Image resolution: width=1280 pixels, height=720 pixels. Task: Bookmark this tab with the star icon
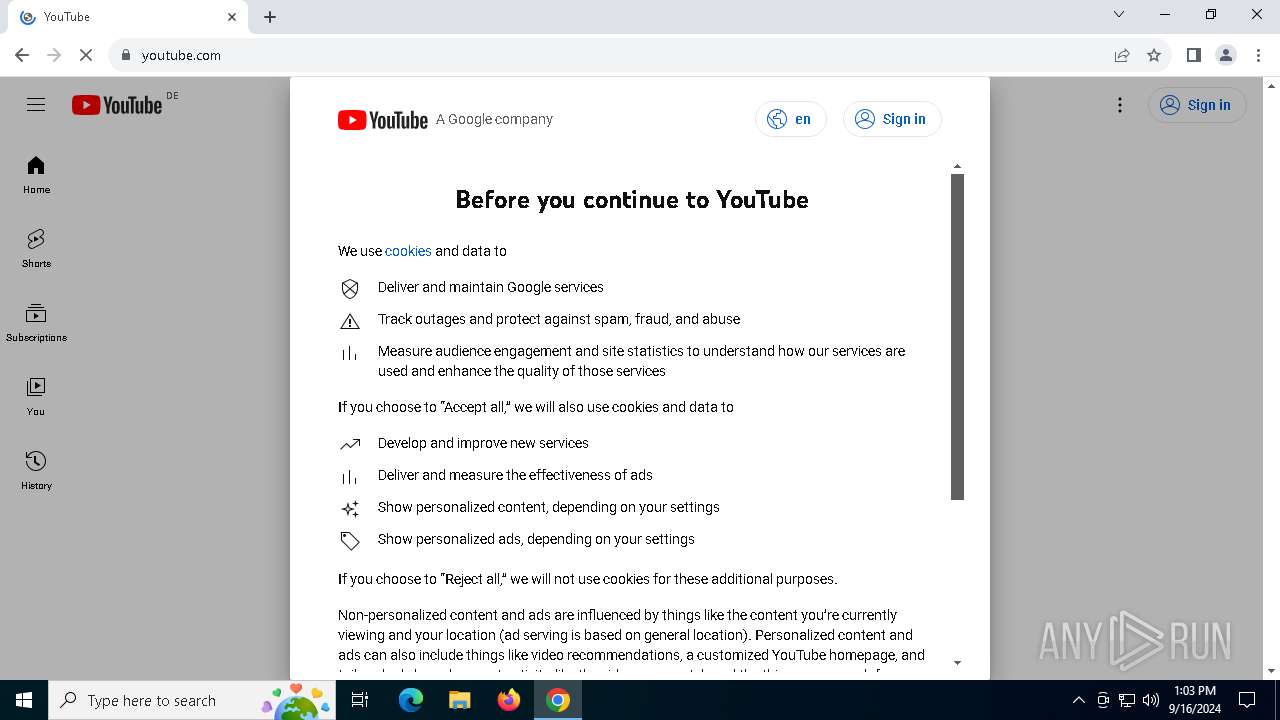[1154, 55]
